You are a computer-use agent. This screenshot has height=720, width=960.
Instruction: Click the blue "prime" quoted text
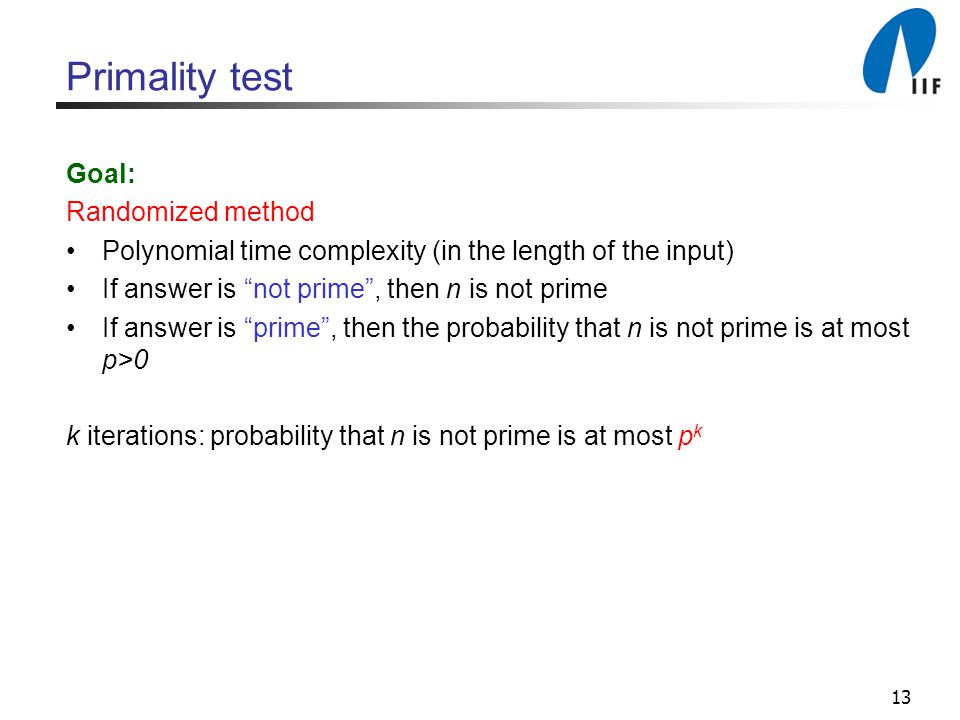click(x=287, y=328)
